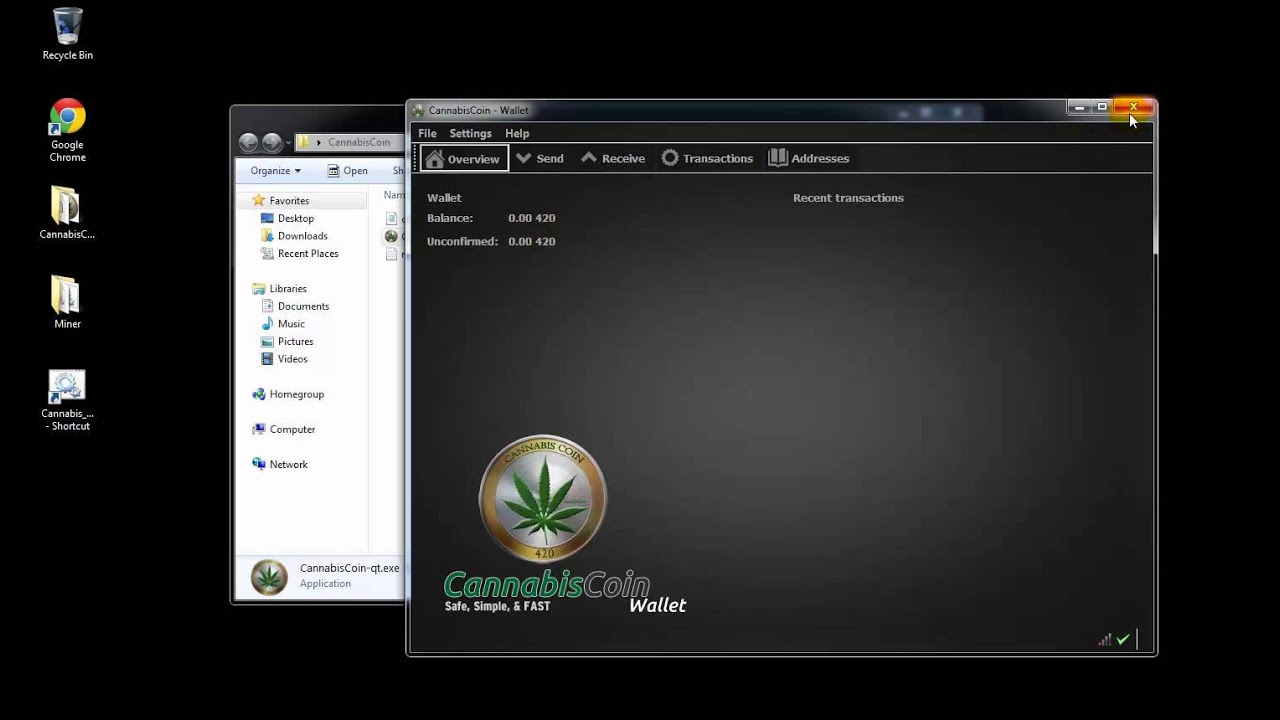Select the third blank file icon in Explorer
The width and height of the screenshot is (1280, 720).
coord(392,254)
